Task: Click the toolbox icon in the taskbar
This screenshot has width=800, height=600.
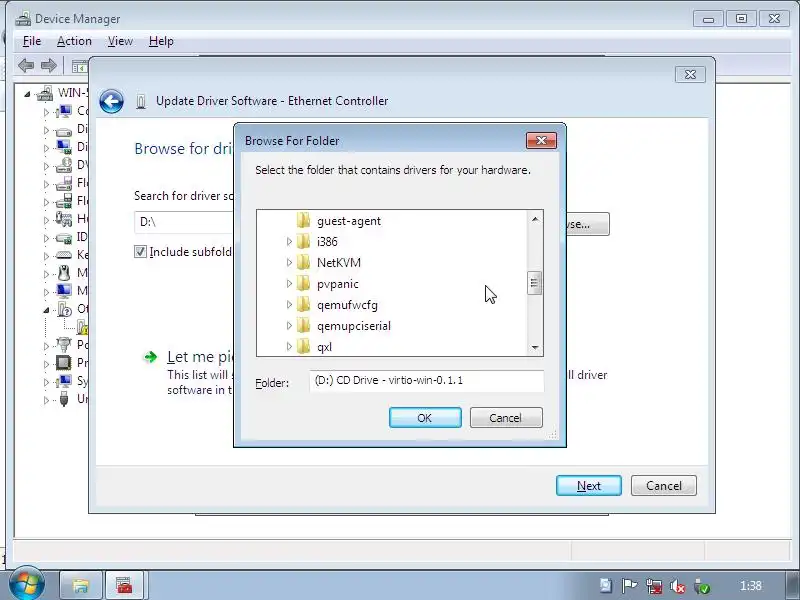Action: click(x=123, y=585)
